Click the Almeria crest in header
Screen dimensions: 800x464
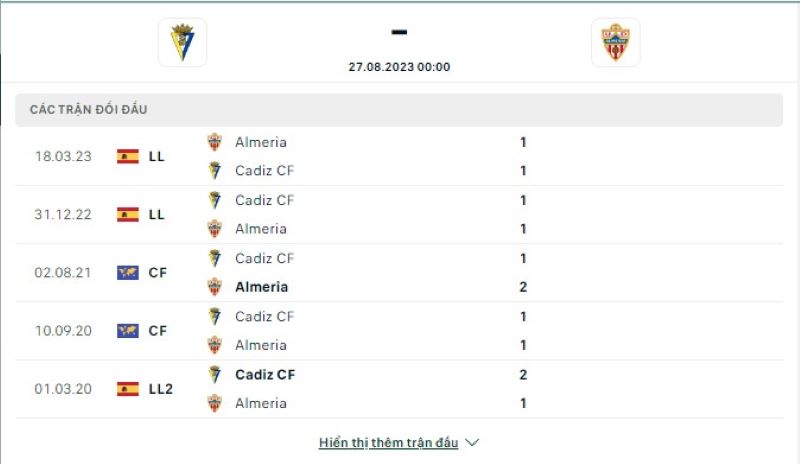(x=615, y=43)
